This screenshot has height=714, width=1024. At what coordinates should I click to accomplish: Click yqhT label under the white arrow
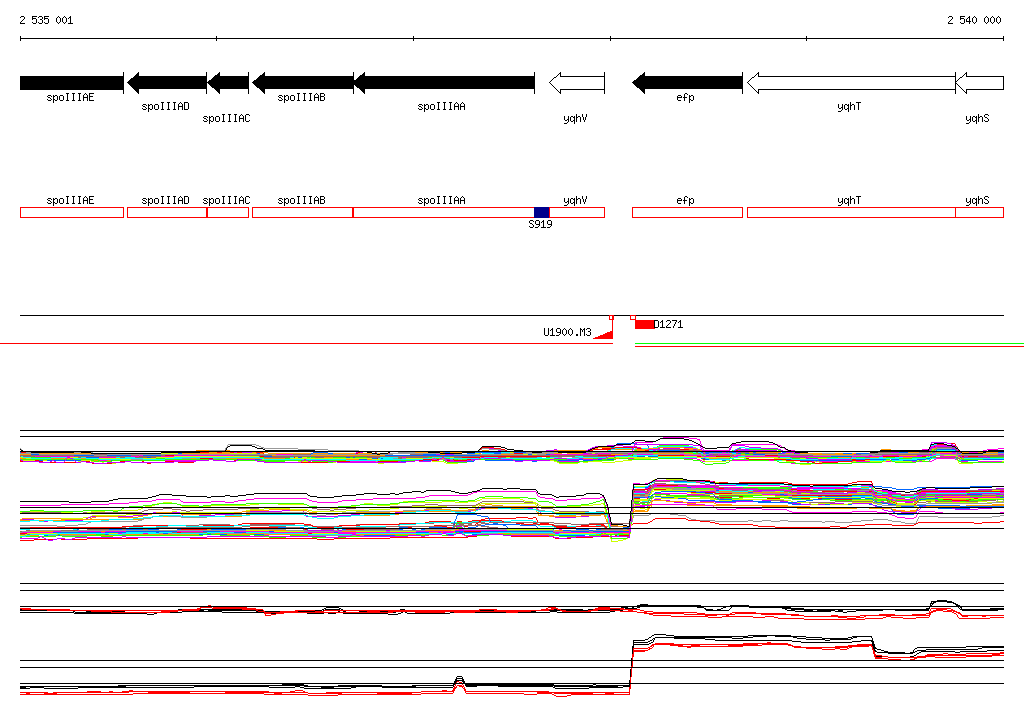[849, 106]
